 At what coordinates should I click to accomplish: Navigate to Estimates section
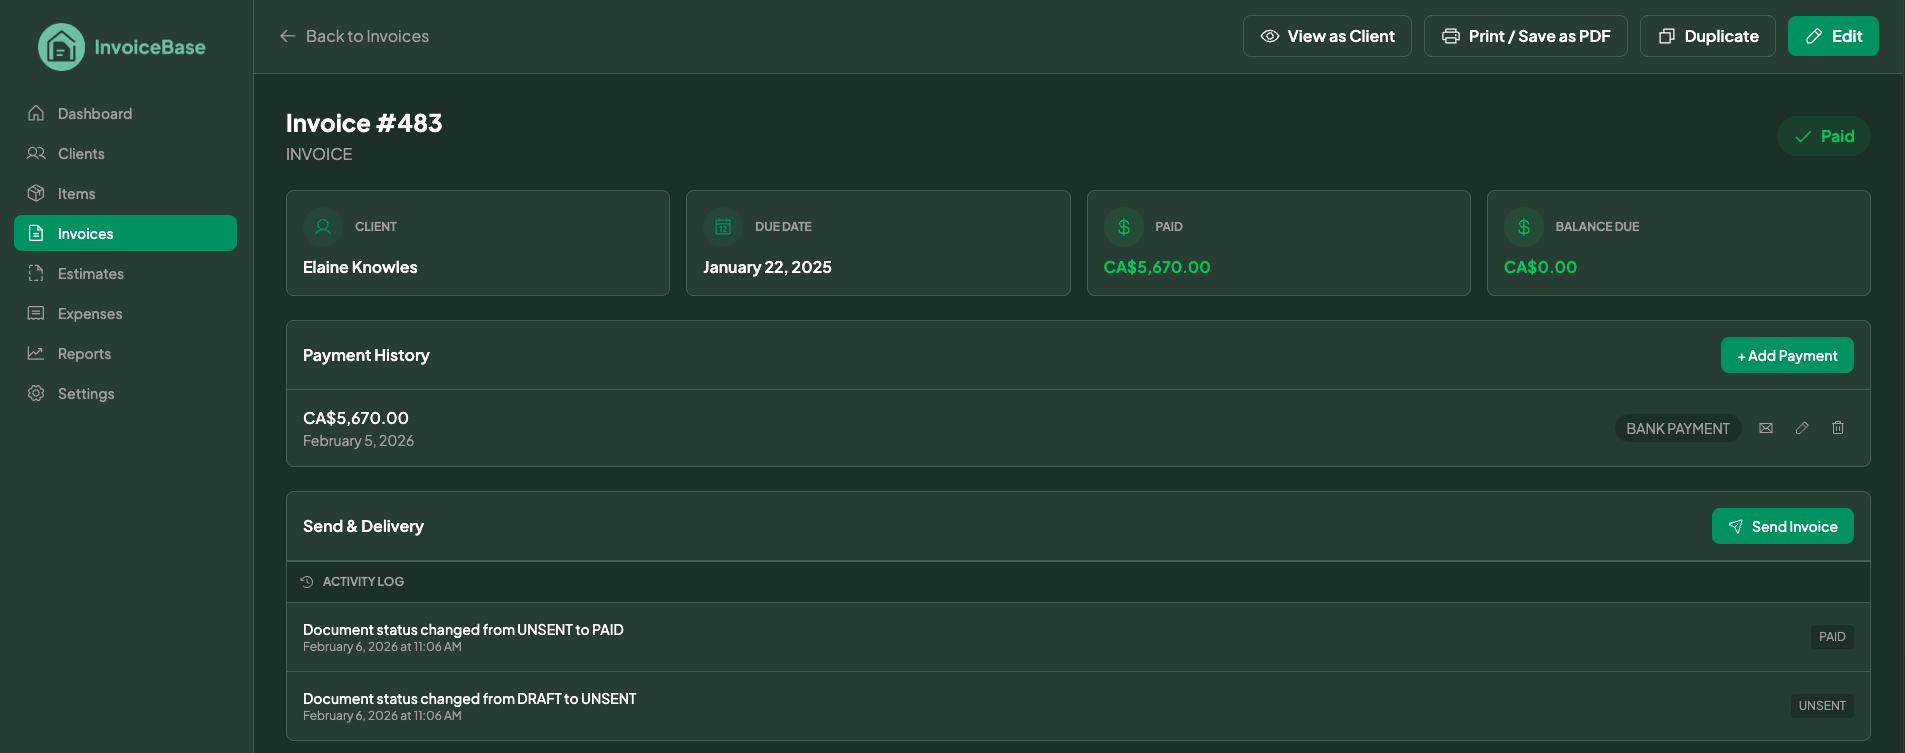pos(90,274)
